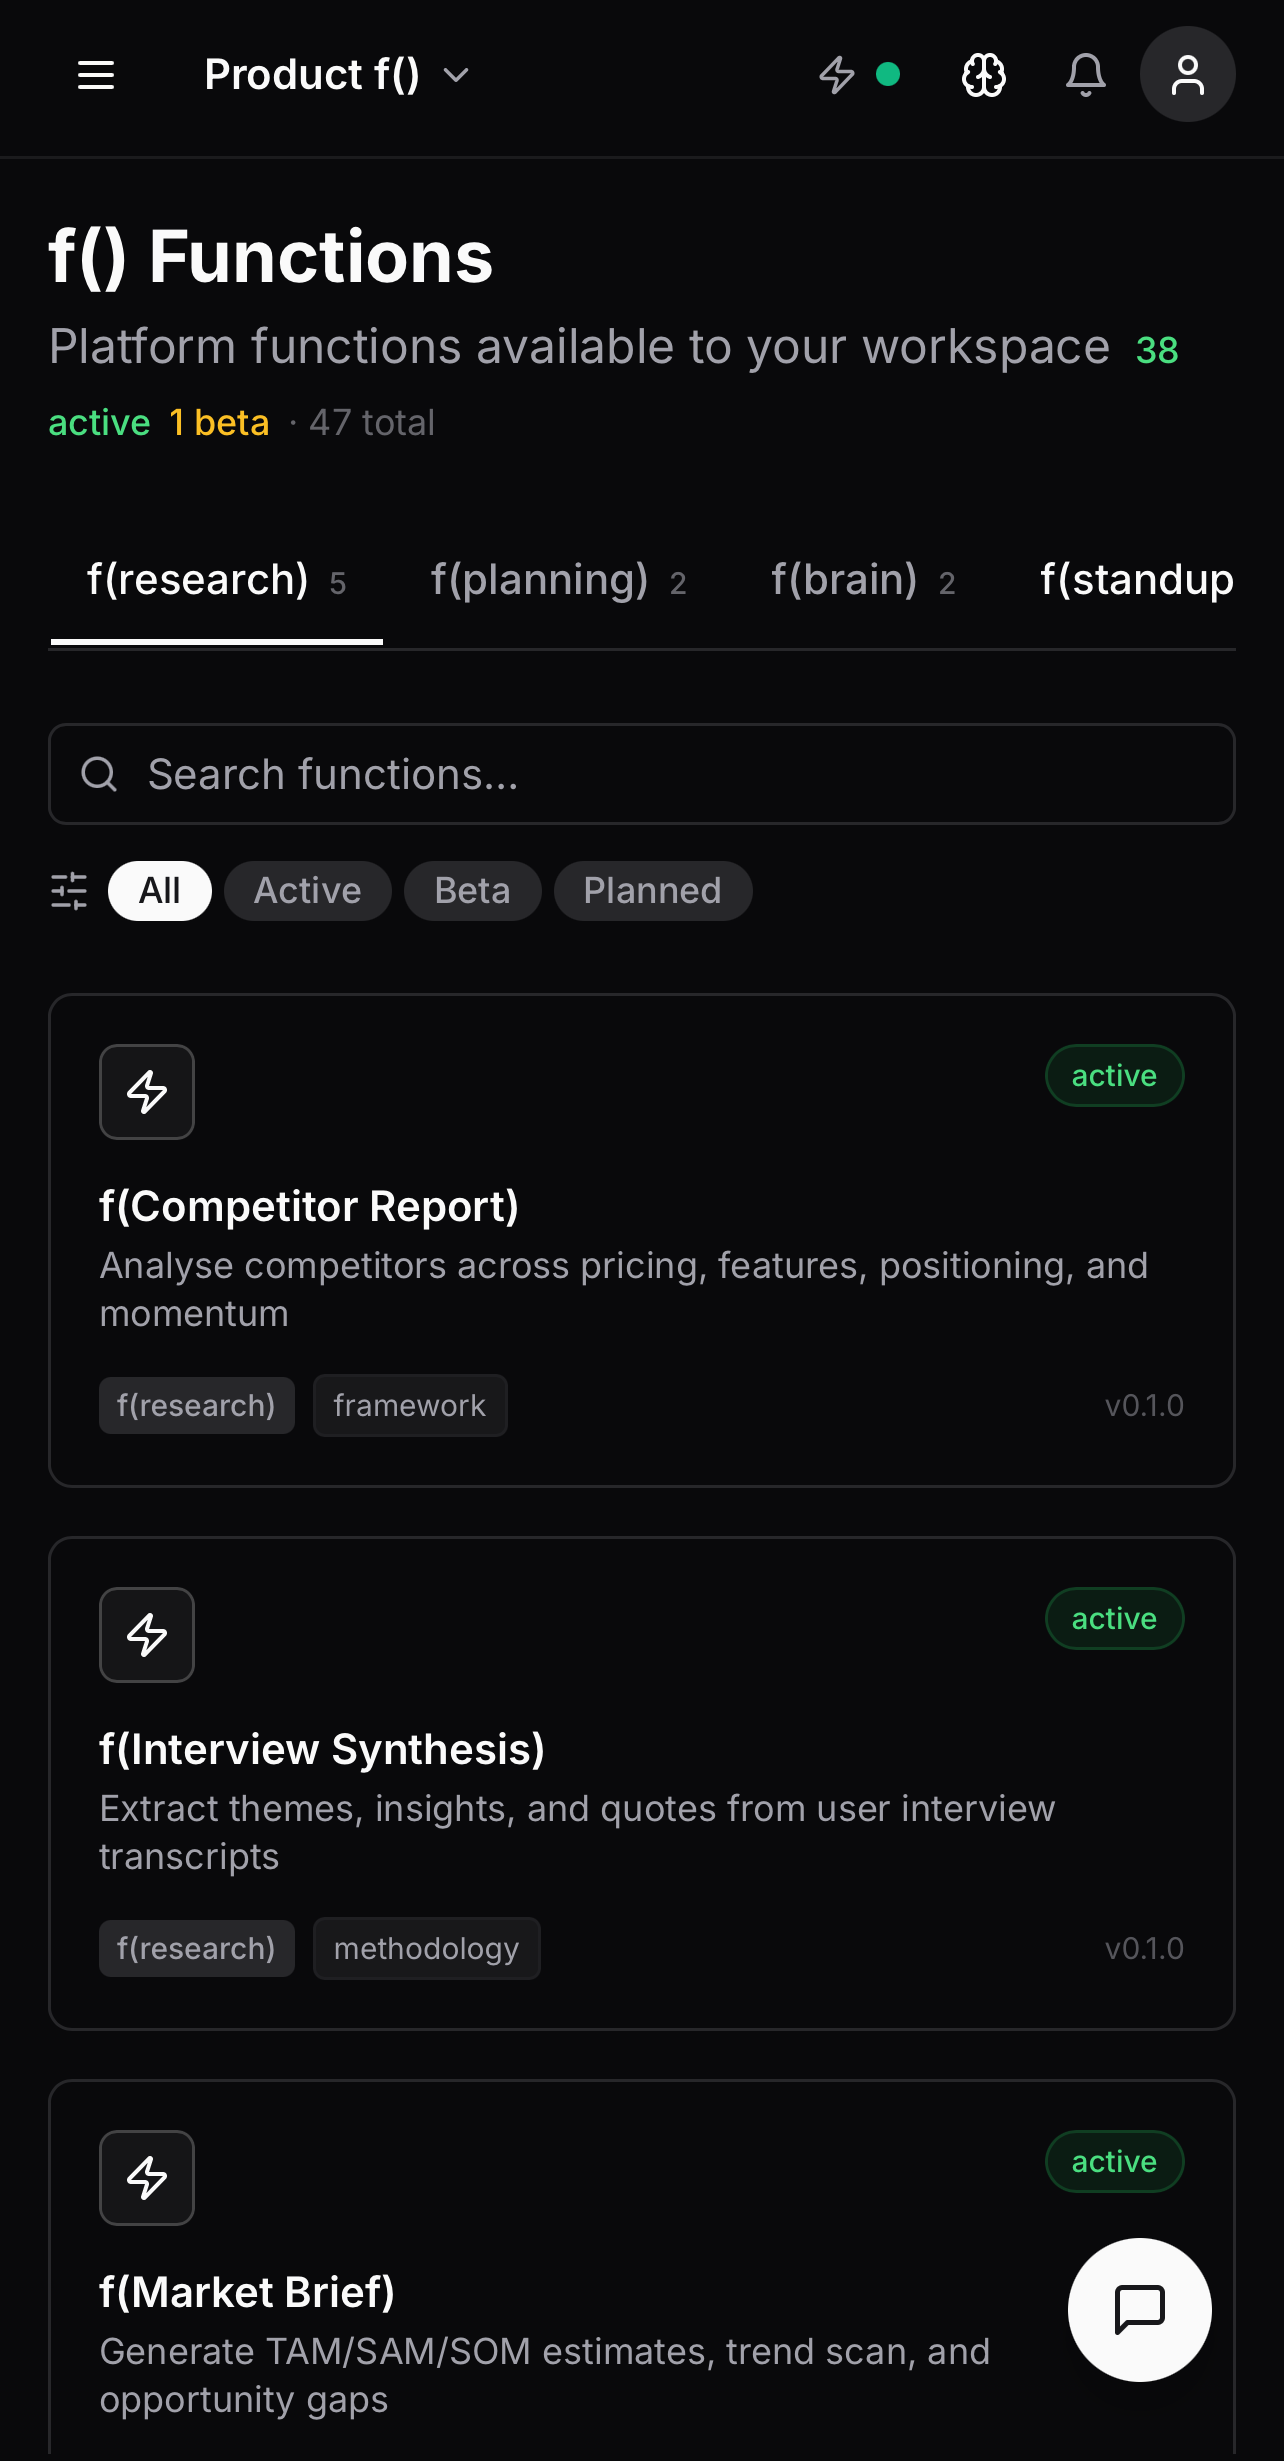1284x2461 pixels.
Task: Open the Product f() workspace dropdown
Action: (335, 74)
